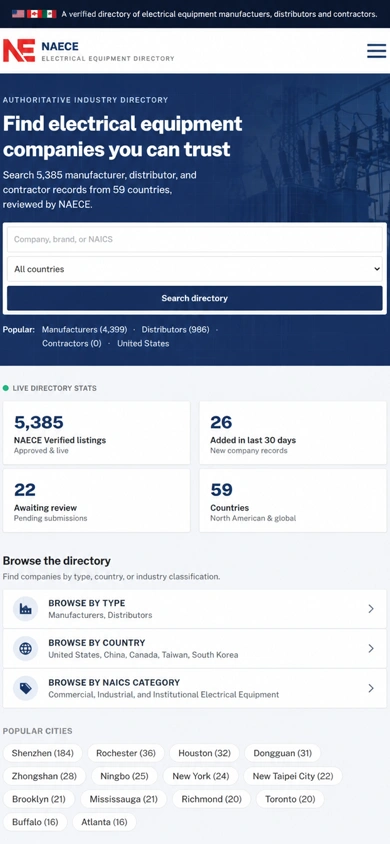This screenshot has width=390, height=844.
Task: Open the Awaiting review stat card
Action: tap(96, 501)
